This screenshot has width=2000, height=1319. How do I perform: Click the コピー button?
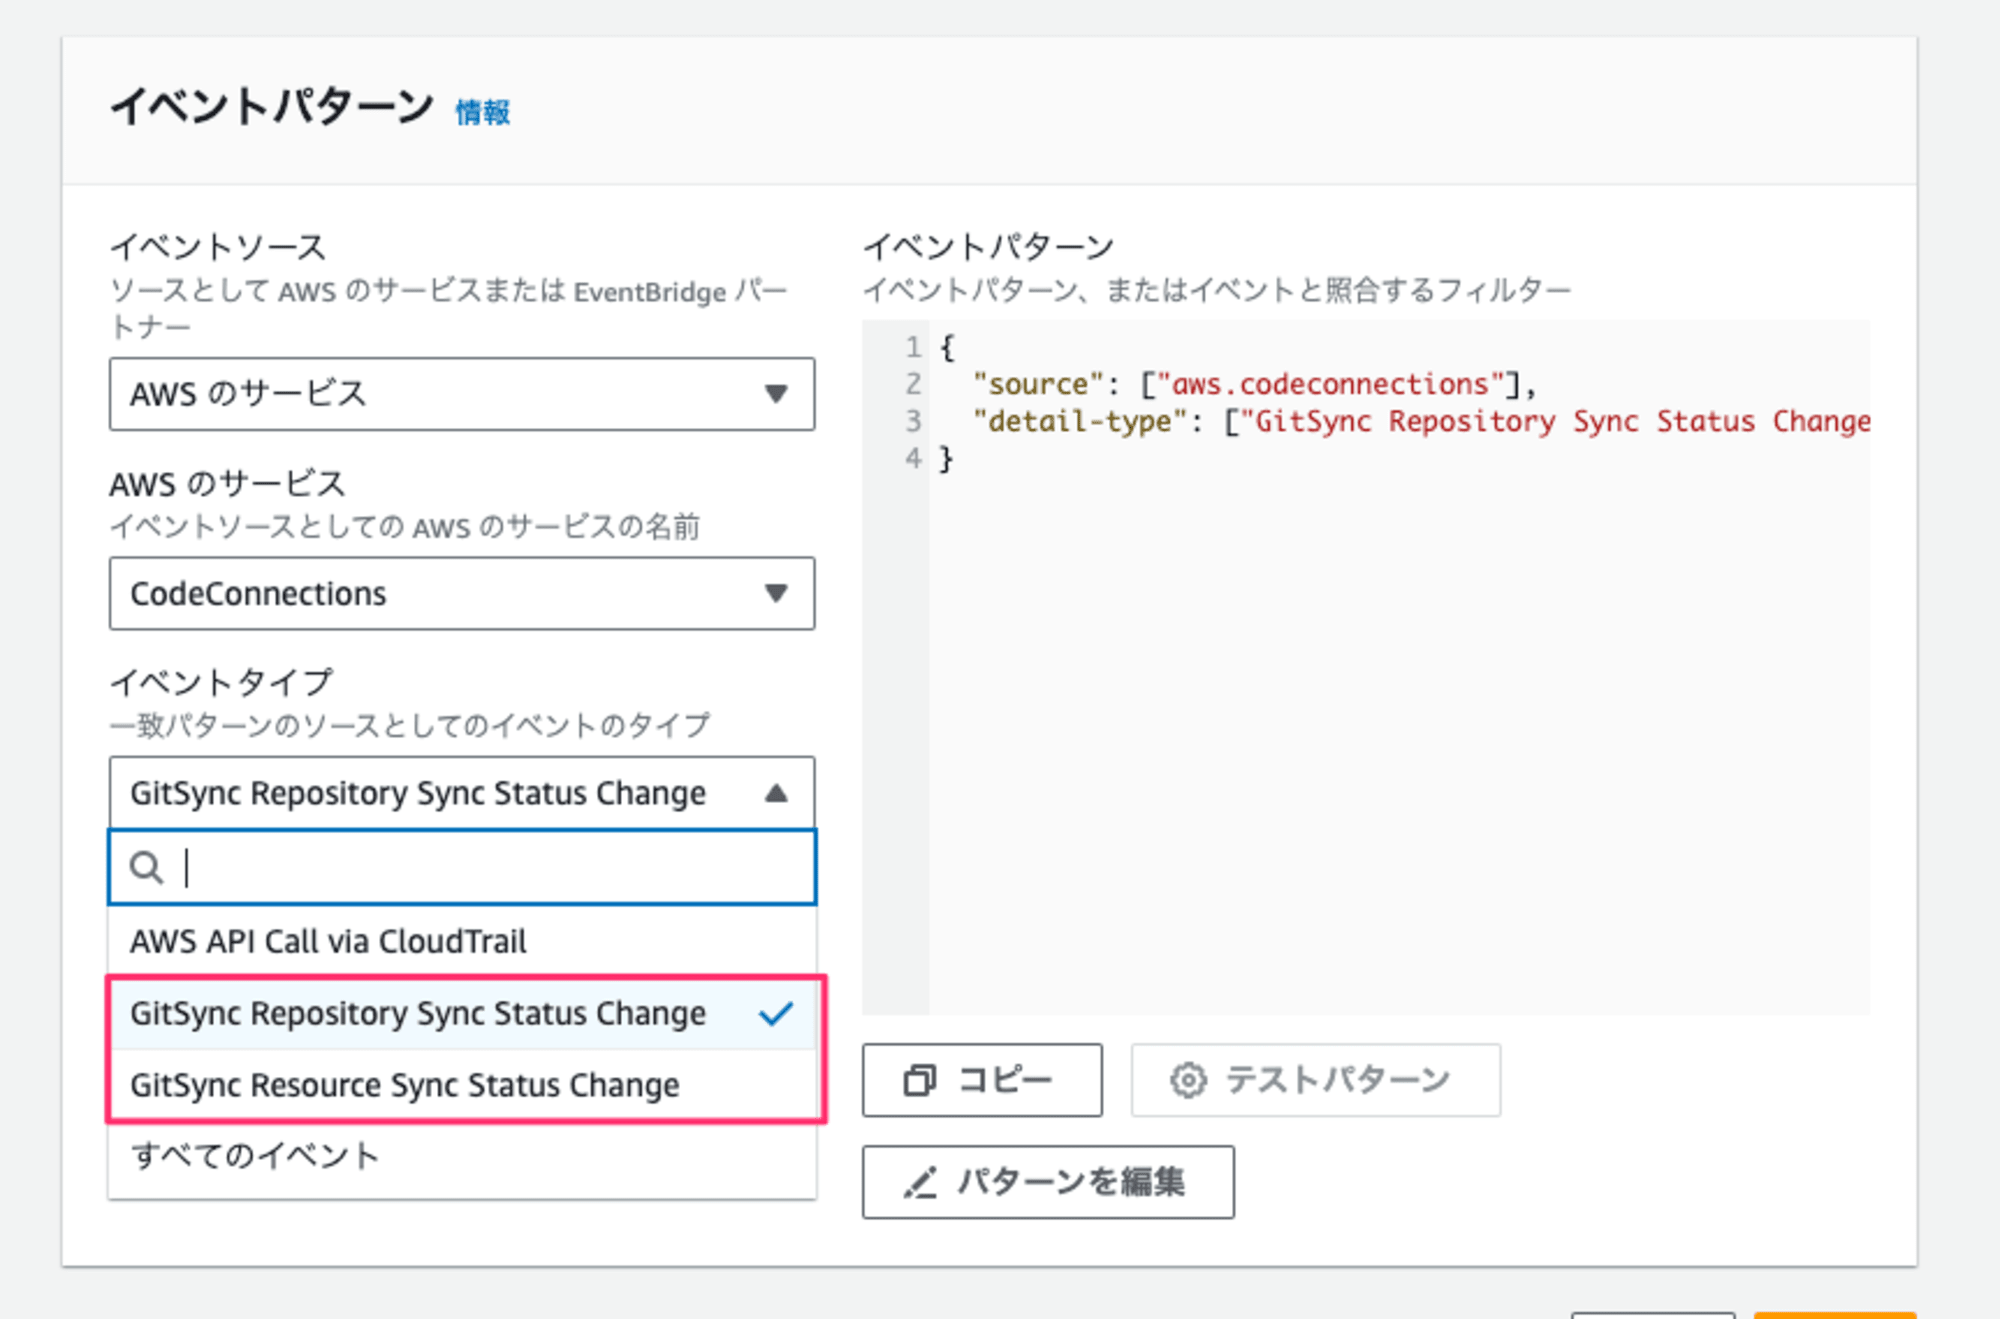coord(982,1080)
